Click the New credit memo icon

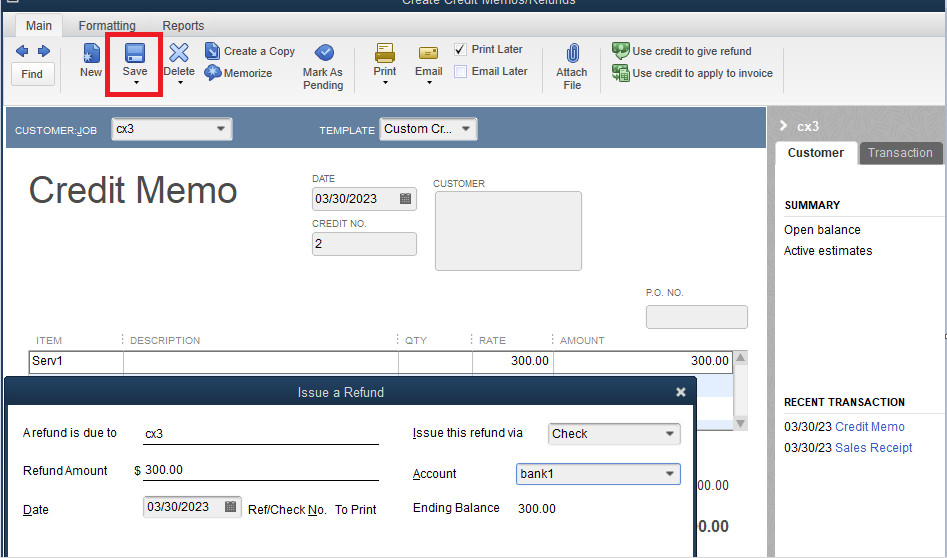point(91,53)
